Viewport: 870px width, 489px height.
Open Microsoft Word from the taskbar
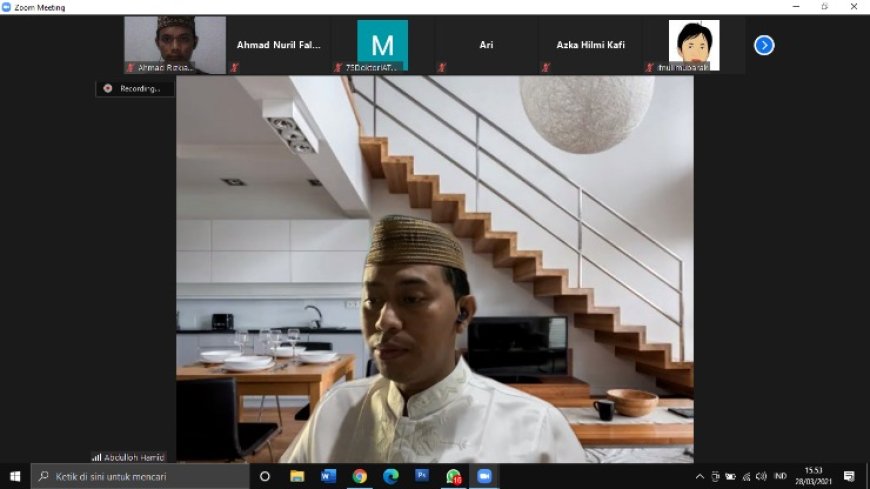click(x=328, y=476)
